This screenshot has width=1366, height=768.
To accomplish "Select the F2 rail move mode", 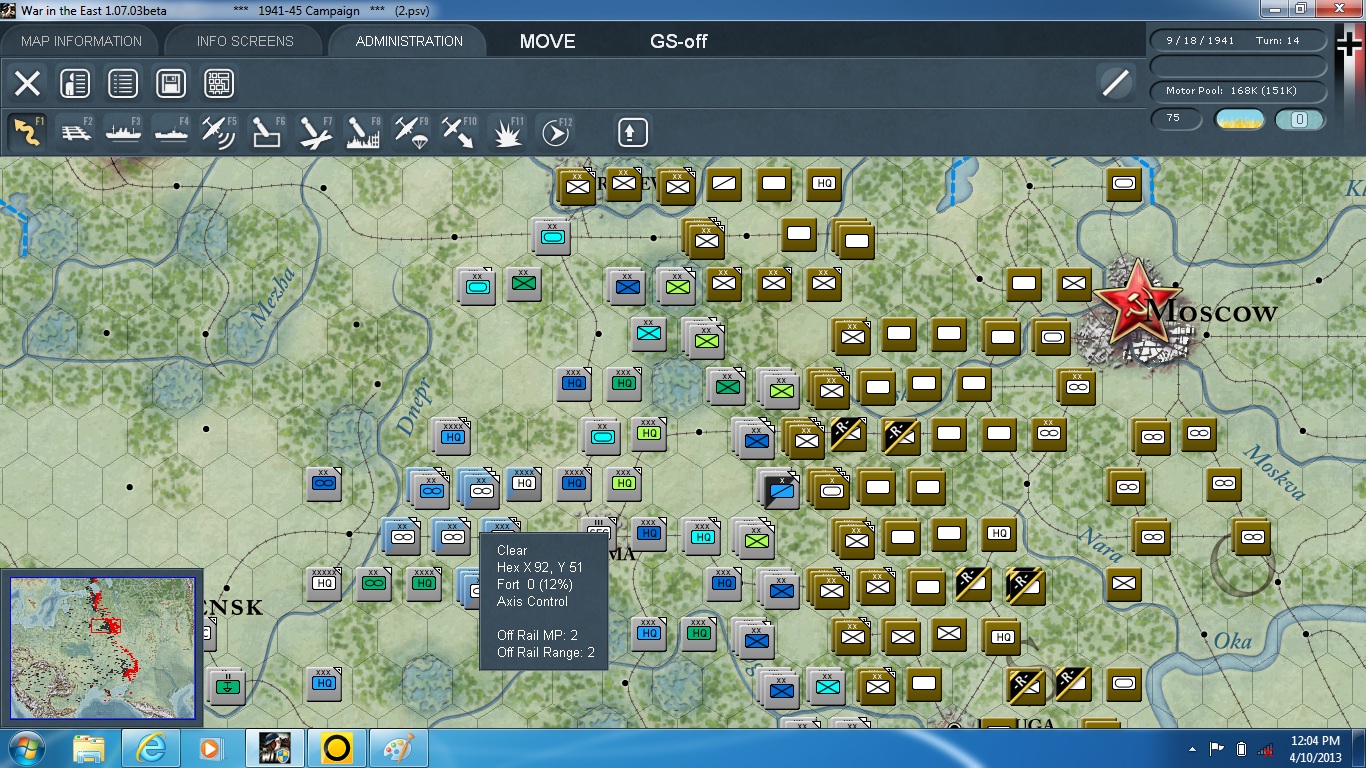I will click(x=75, y=132).
